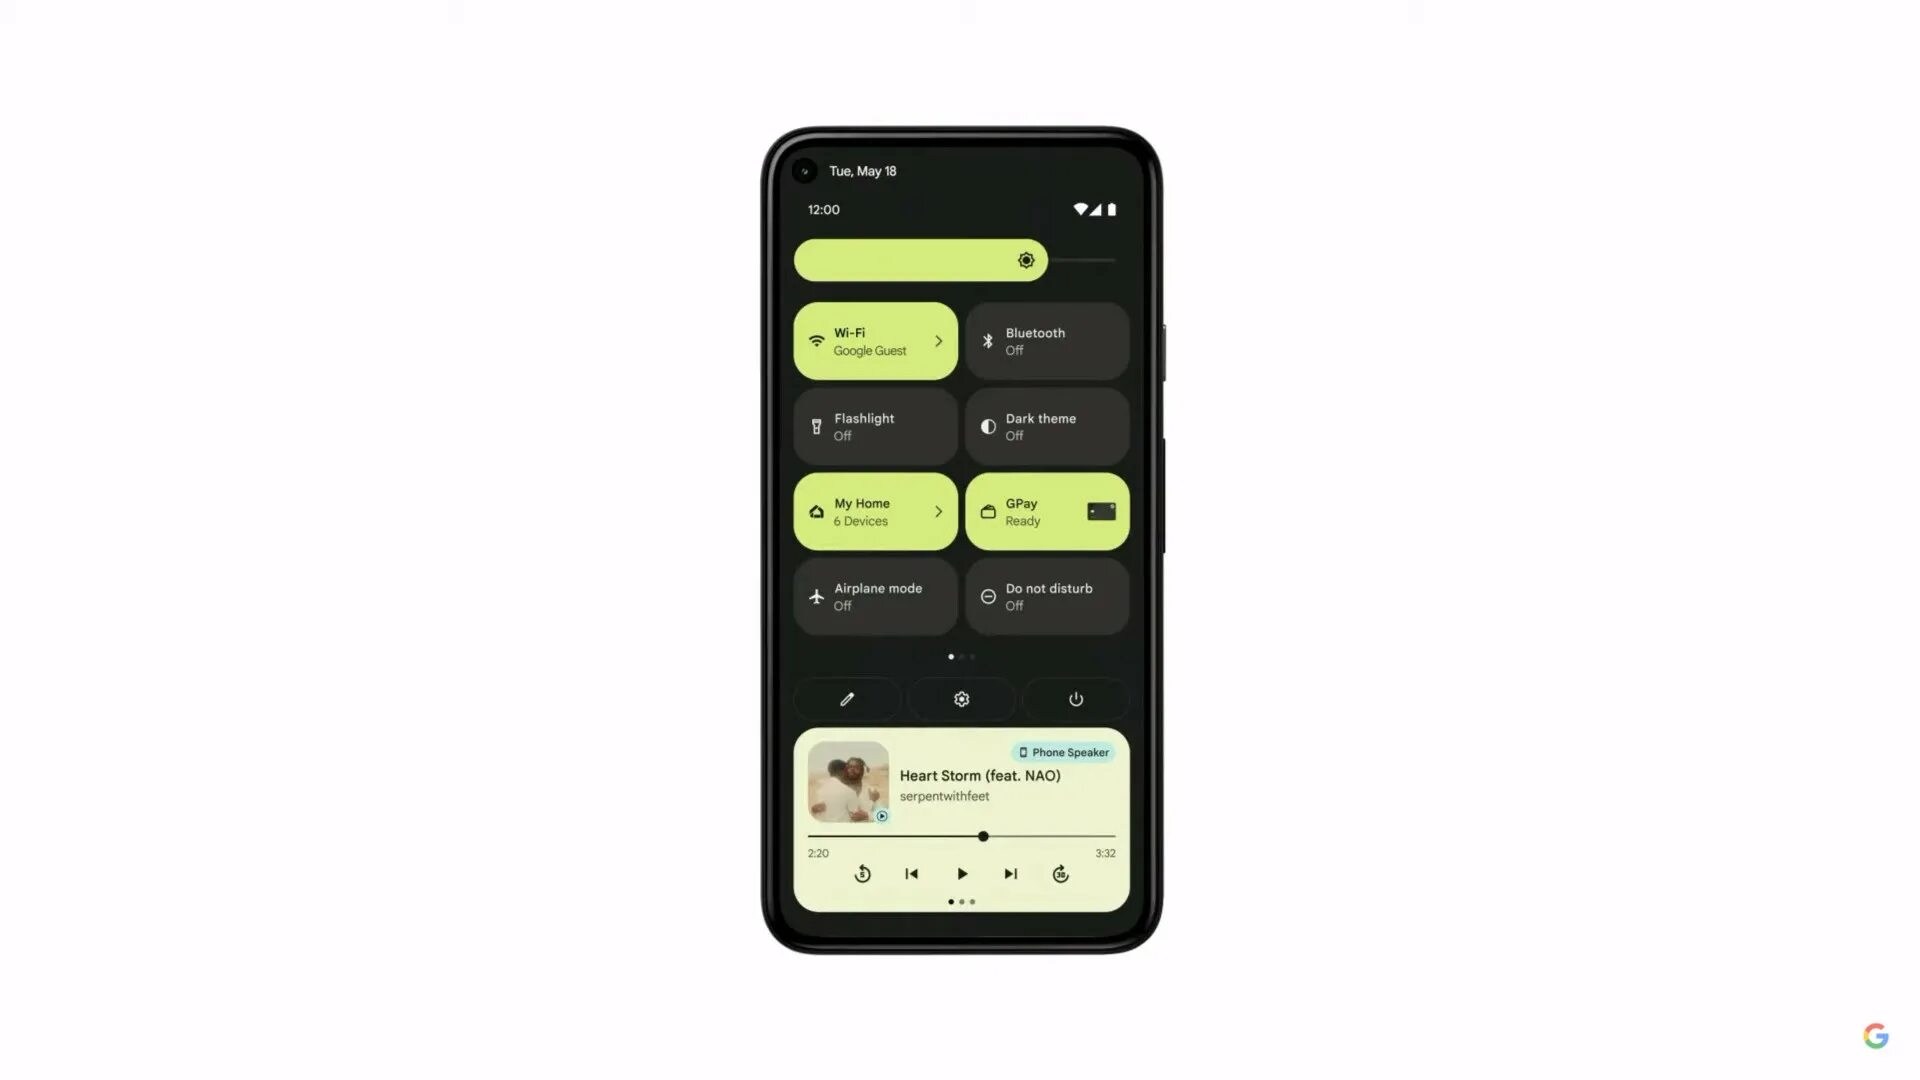Screen dimensions: 1920x1080
Task: Expand My Home devices list
Action: (x=938, y=512)
